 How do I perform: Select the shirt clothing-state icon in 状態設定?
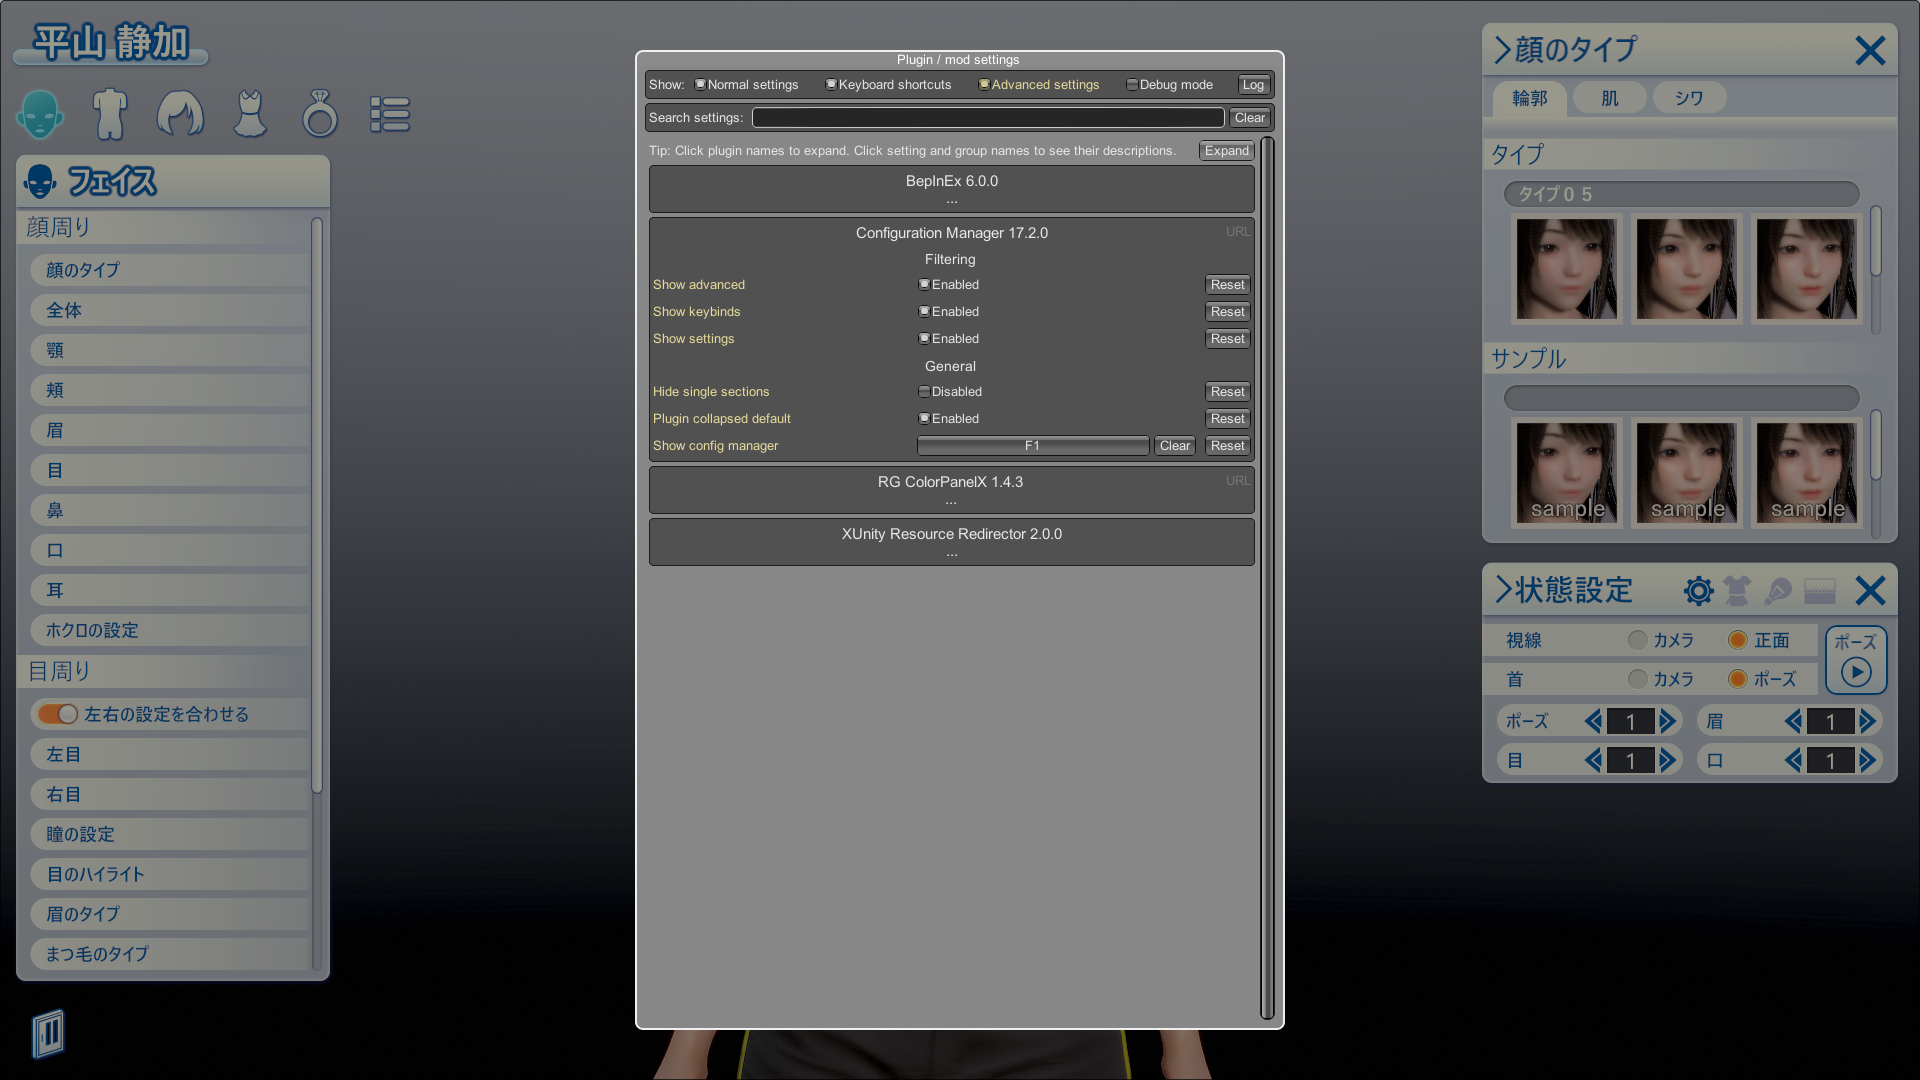[x=1738, y=591]
